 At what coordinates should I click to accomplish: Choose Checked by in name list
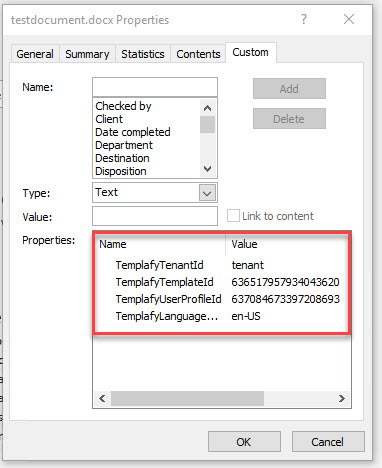(x=123, y=106)
